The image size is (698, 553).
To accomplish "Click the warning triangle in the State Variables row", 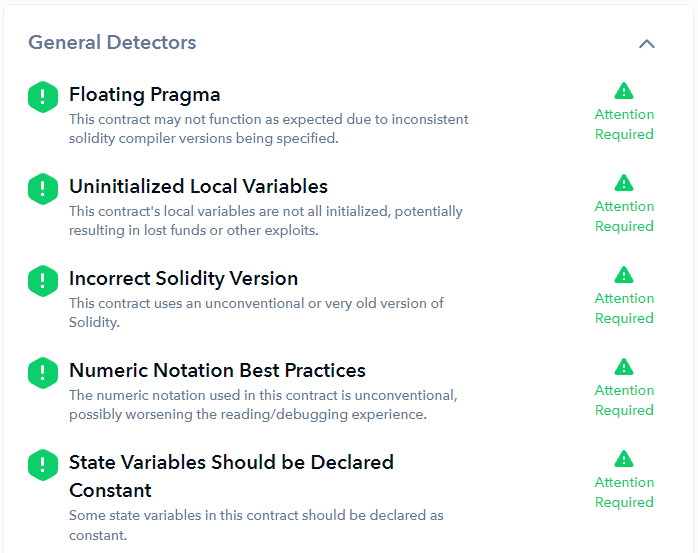I will coord(624,459).
